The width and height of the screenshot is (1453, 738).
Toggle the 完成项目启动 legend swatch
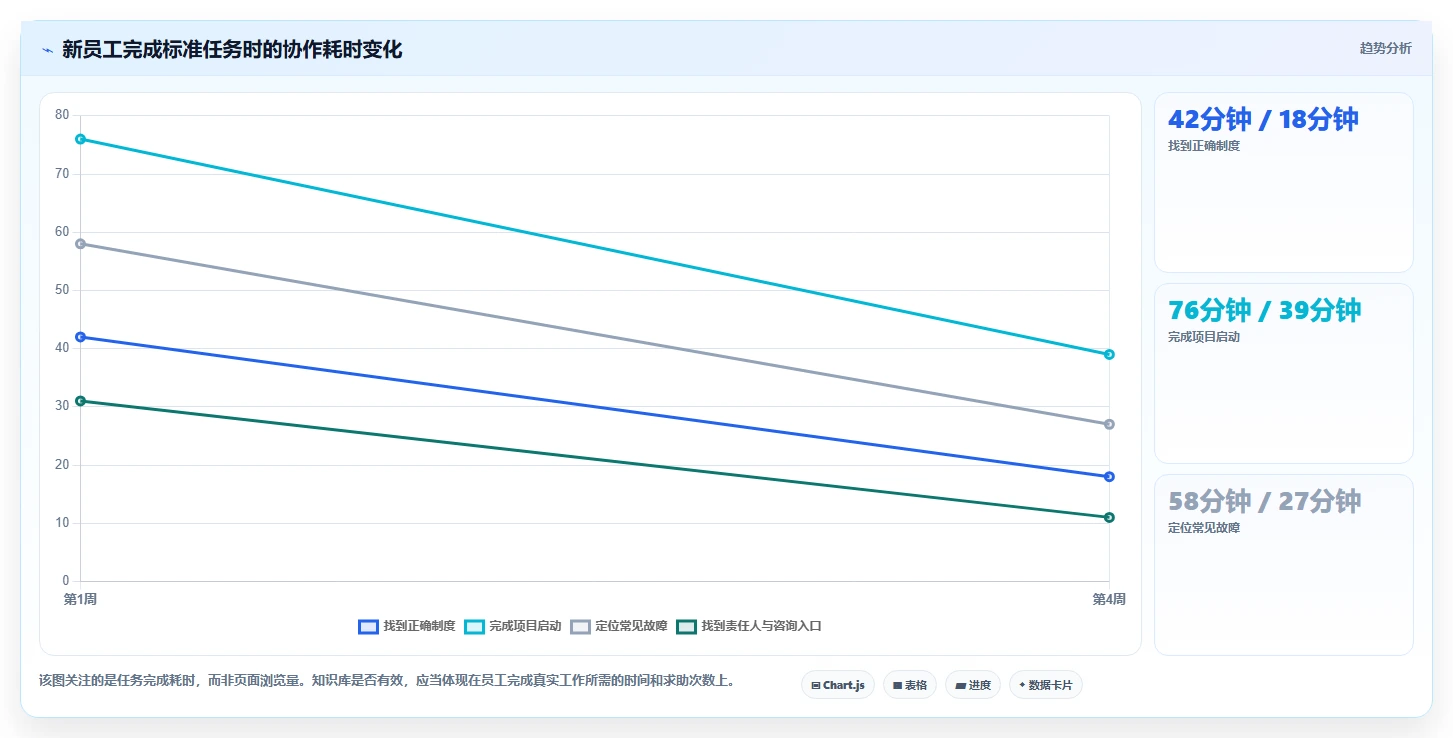coord(474,626)
